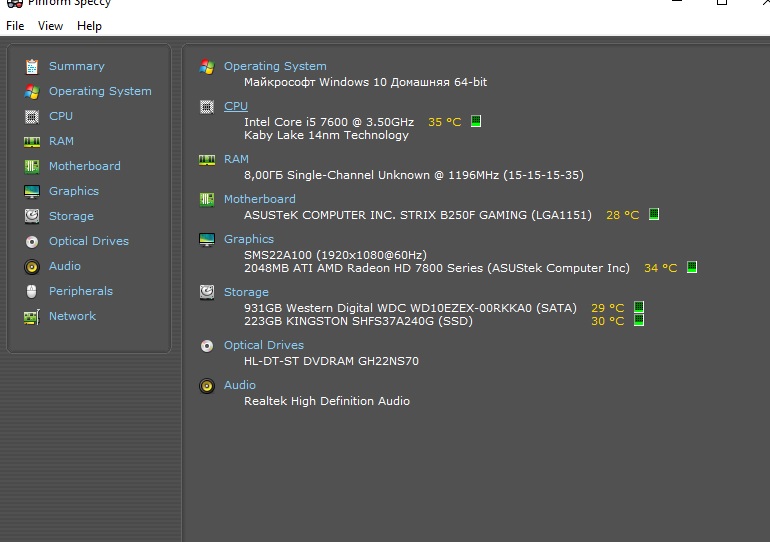Click the 30 °C SSD temperature value
Image resolution: width=770 pixels, height=542 pixels.
pyautogui.click(x=607, y=321)
